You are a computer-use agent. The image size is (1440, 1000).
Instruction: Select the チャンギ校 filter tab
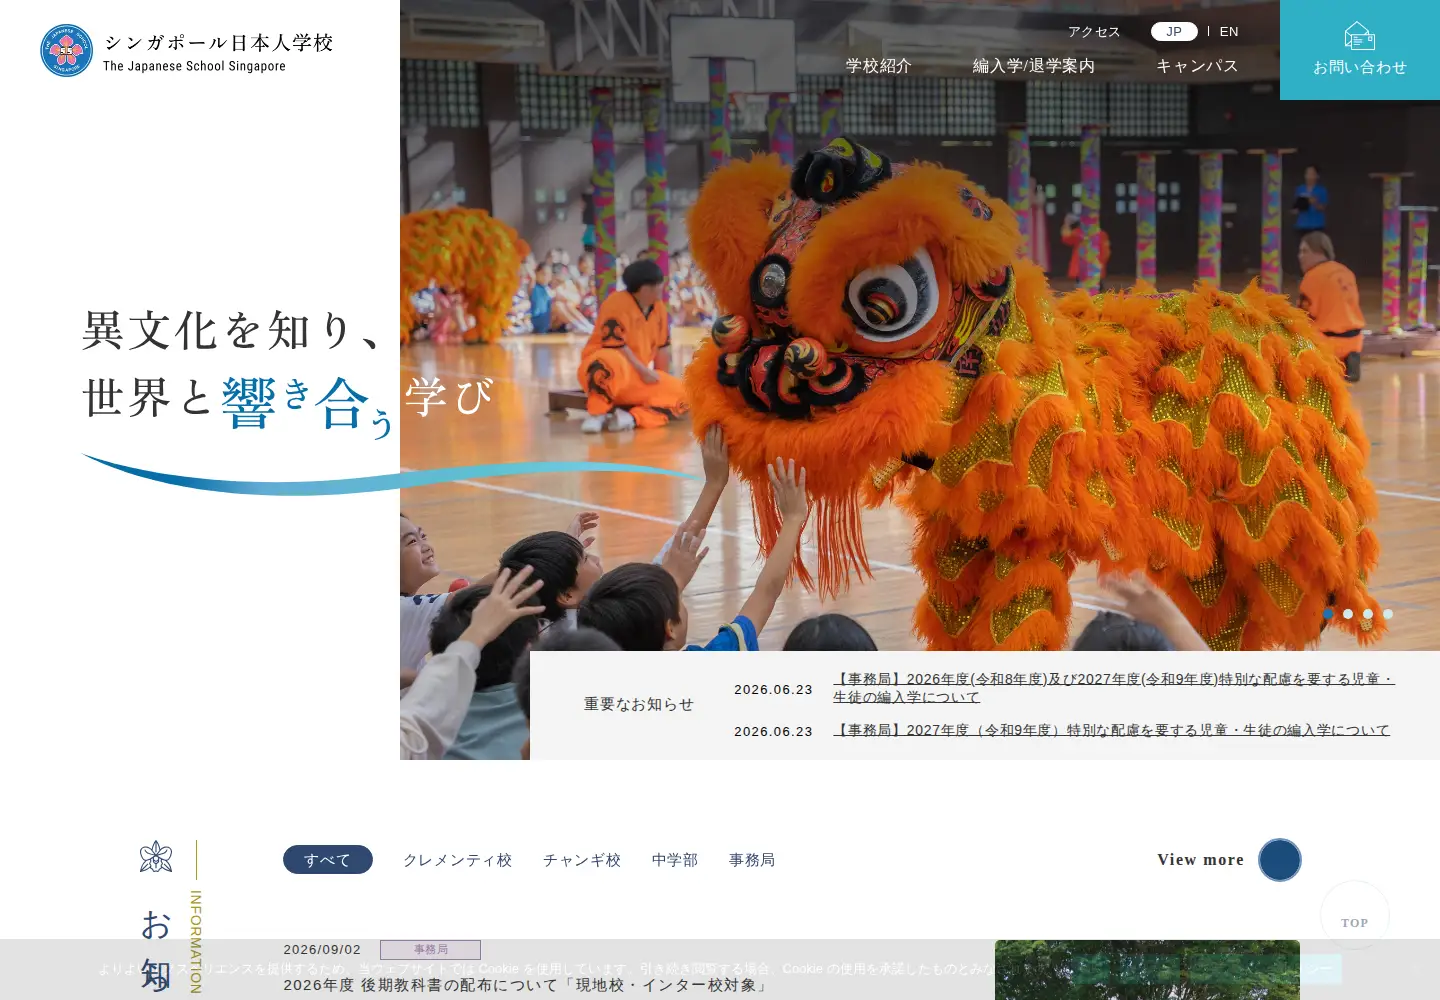582,860
